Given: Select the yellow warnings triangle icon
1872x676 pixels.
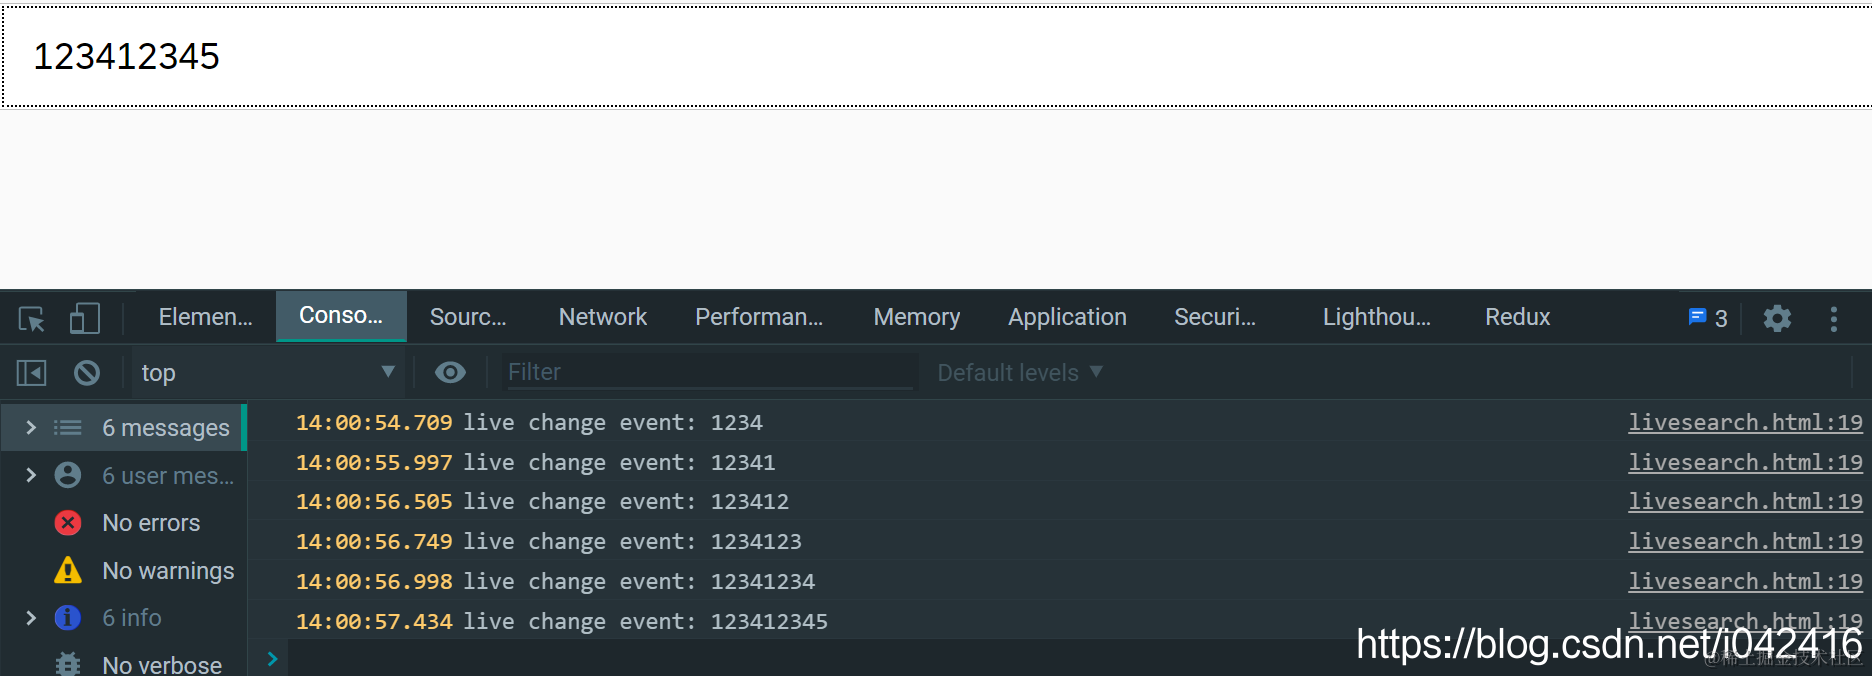Looking at the screenshot, I should 68,570.
